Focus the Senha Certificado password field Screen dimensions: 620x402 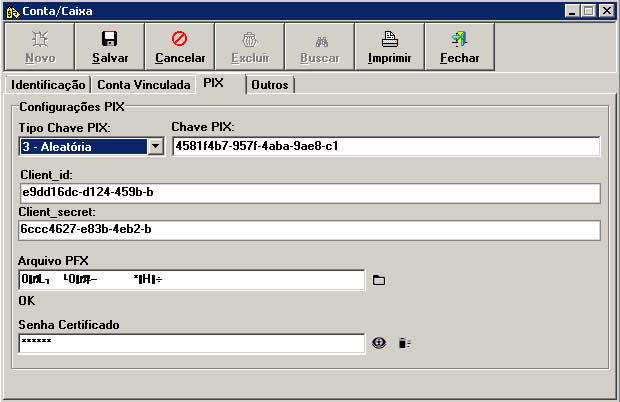click(191, 343)
